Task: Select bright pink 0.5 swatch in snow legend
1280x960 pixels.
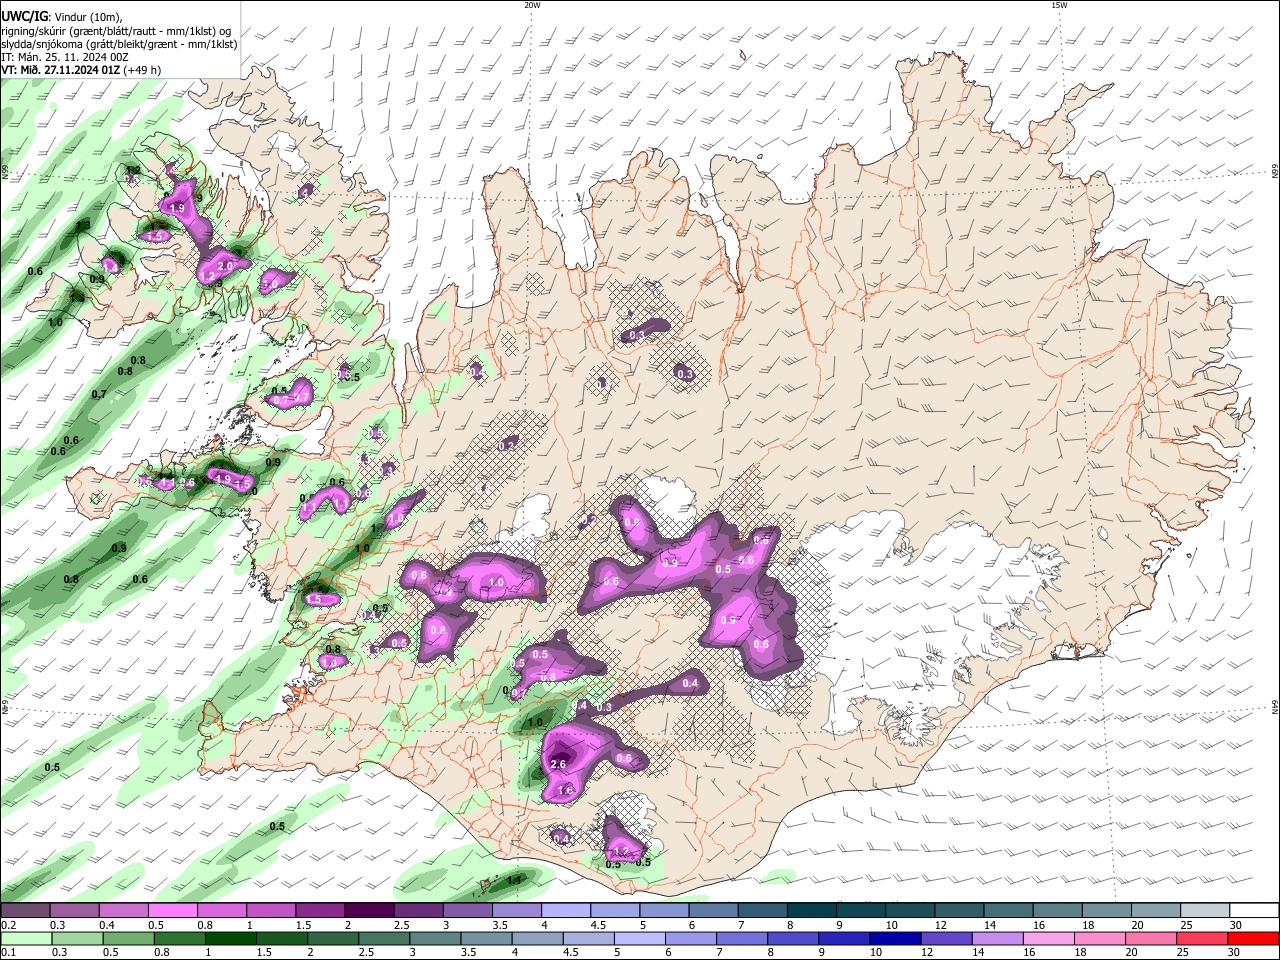Action: [173, 910]
